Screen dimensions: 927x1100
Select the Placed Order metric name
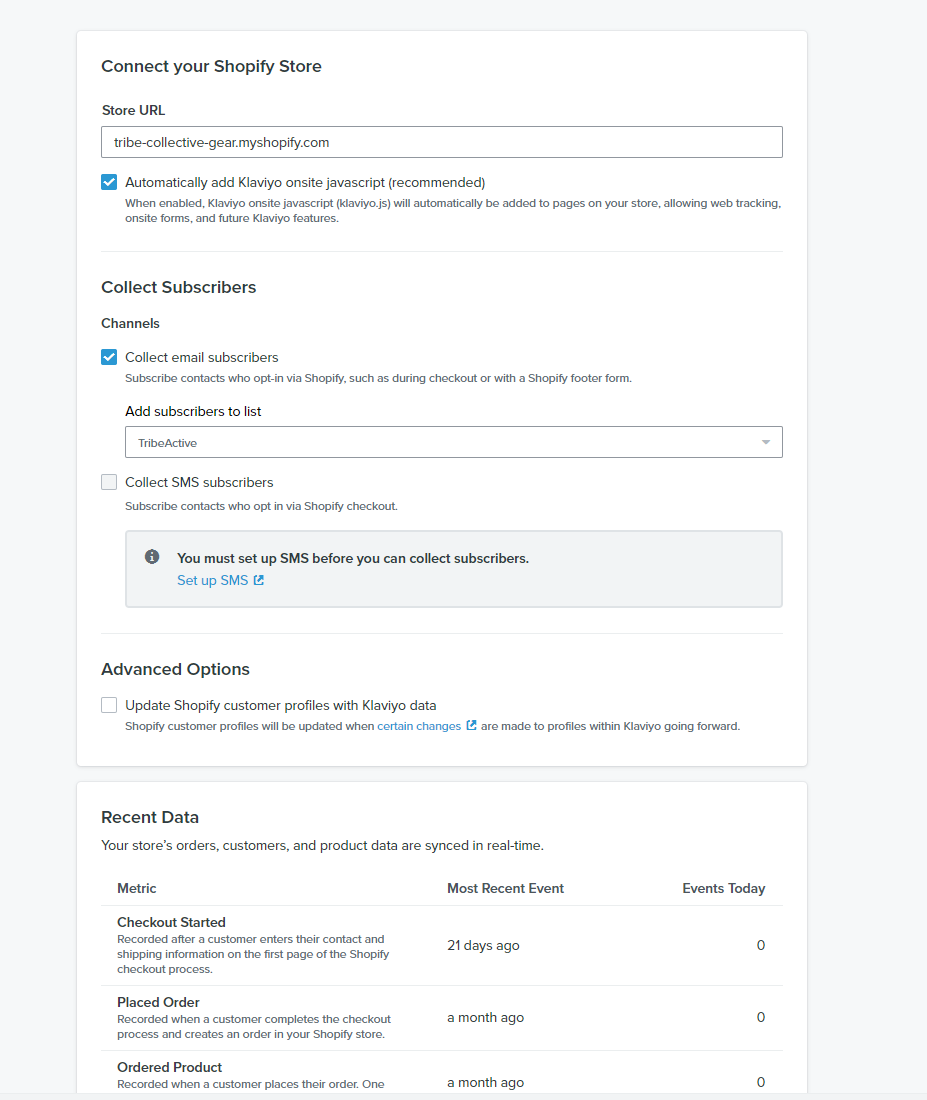pos(158,1002)
